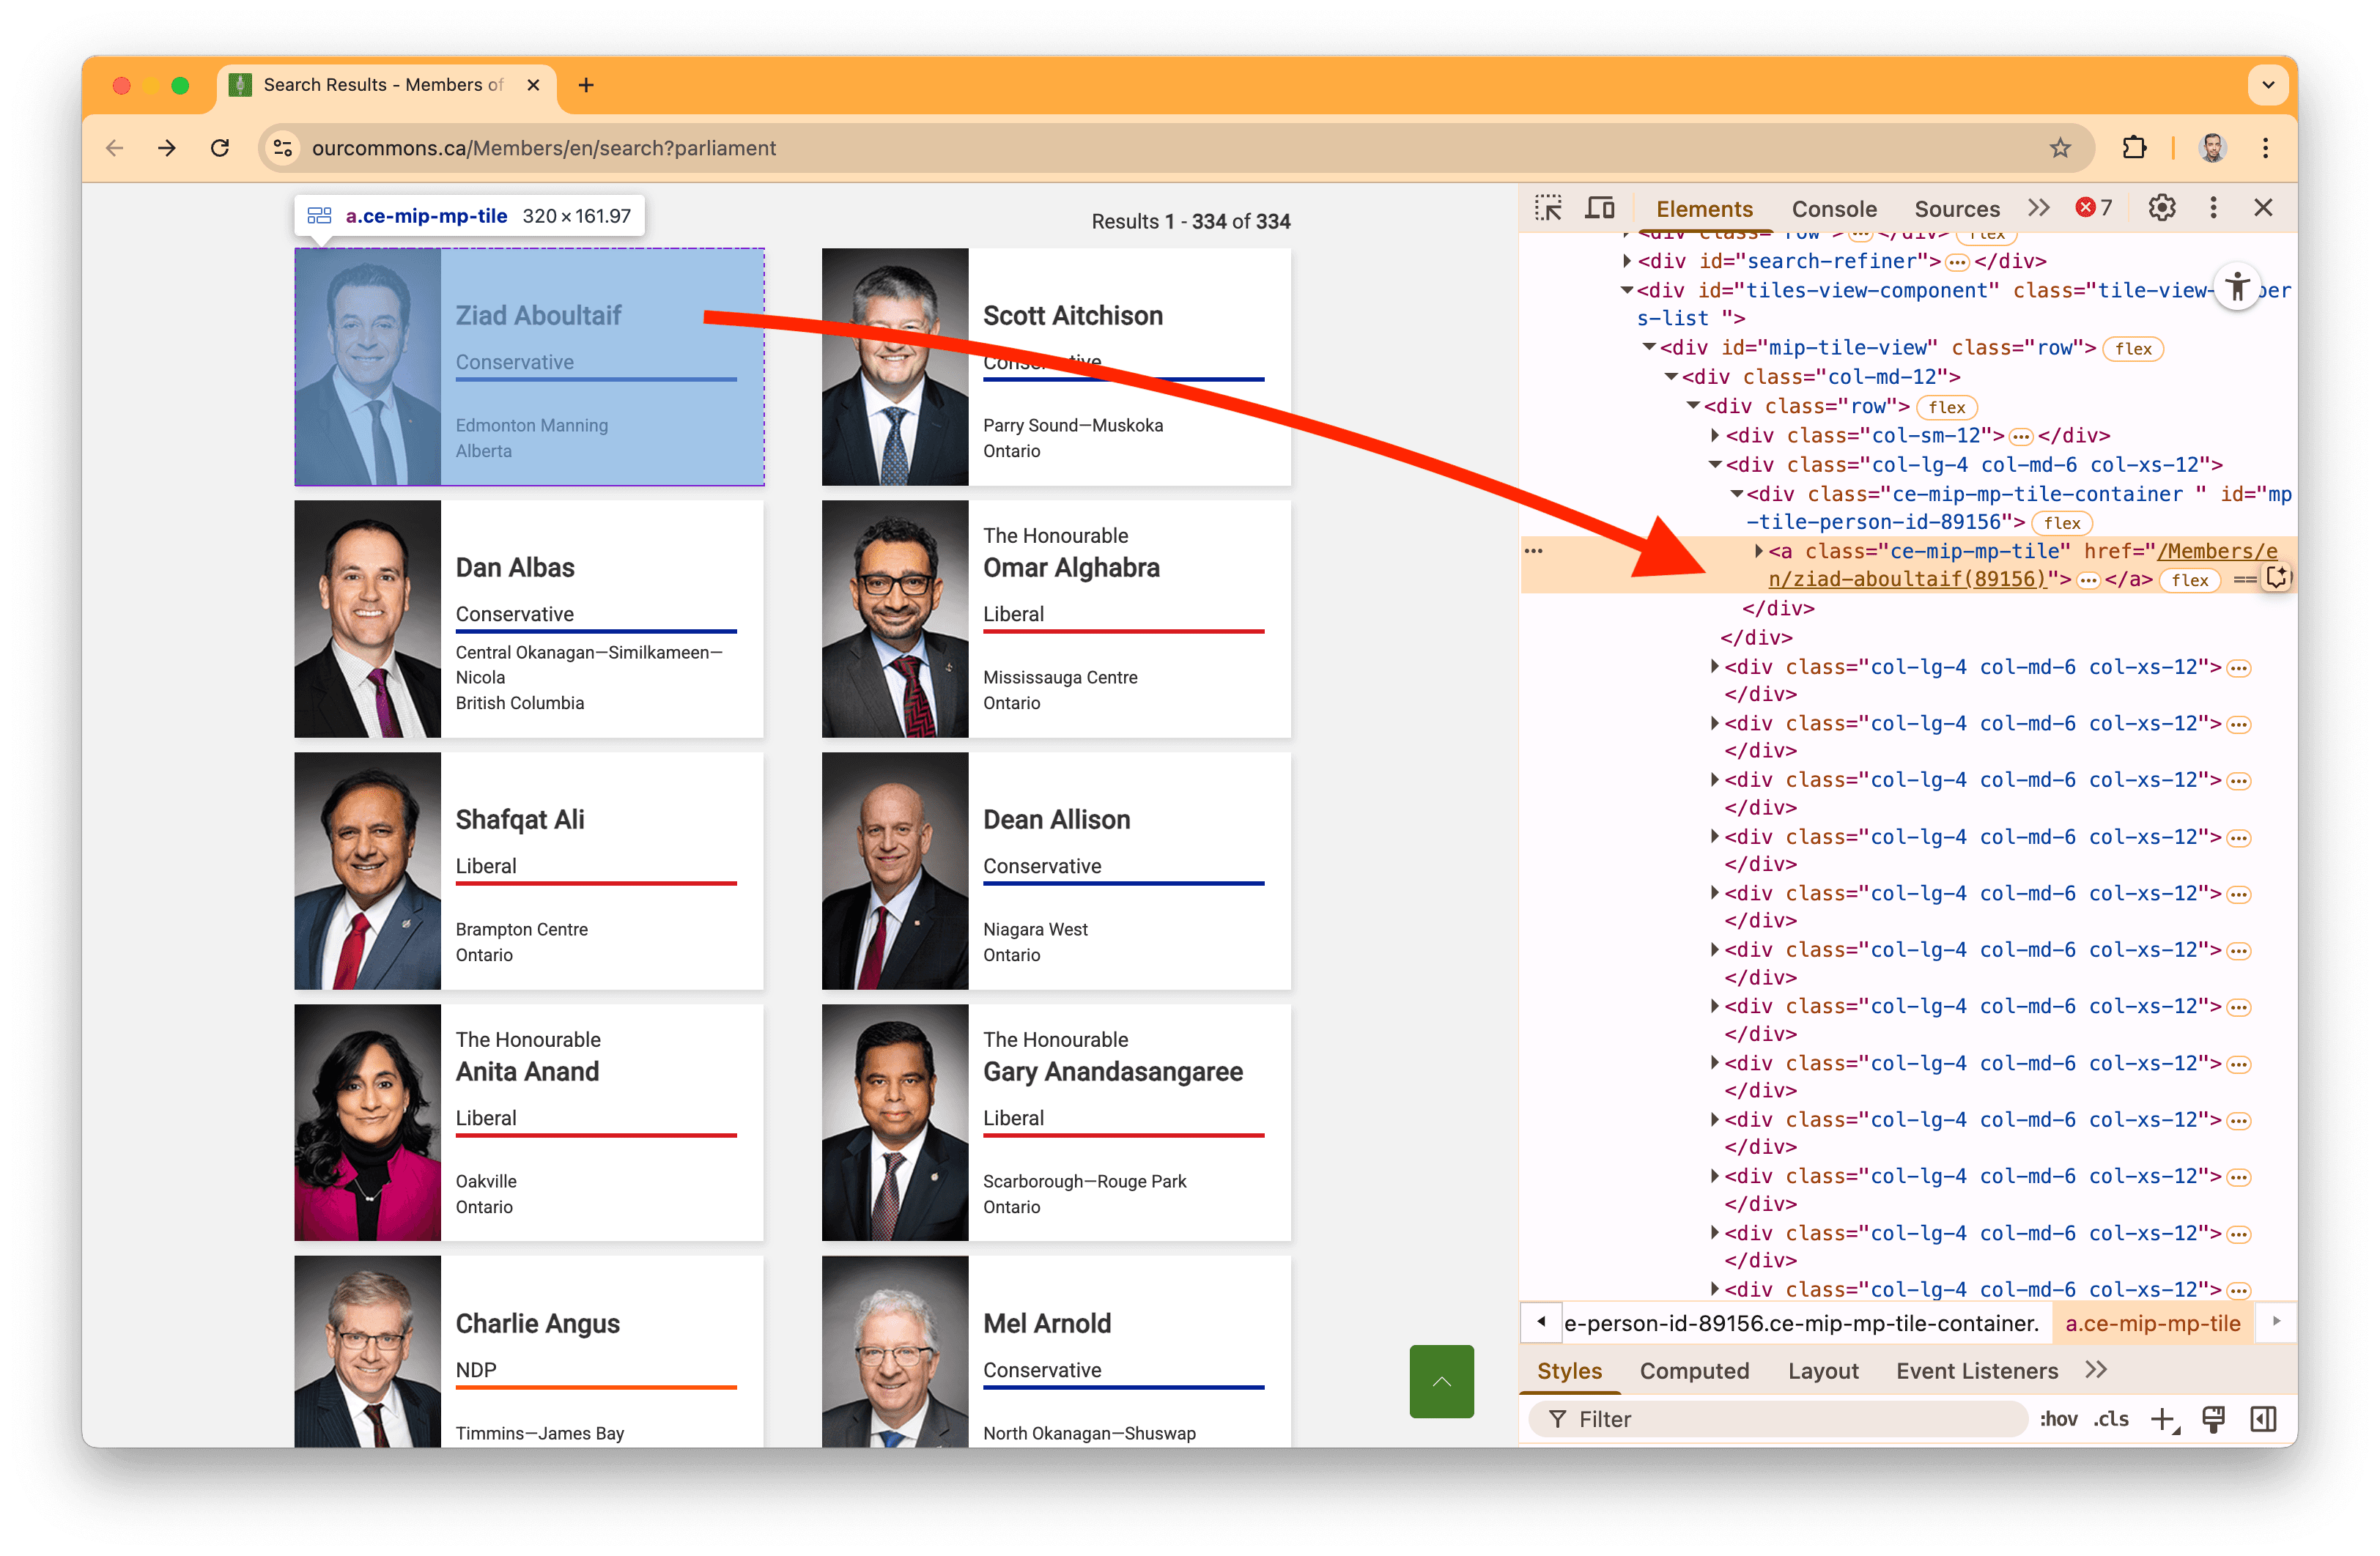Viewport: 2380px width, 1556px height.
Task: Open the Chrome profile avatar
Action: pyautogui.click(x=2213, y=148)
